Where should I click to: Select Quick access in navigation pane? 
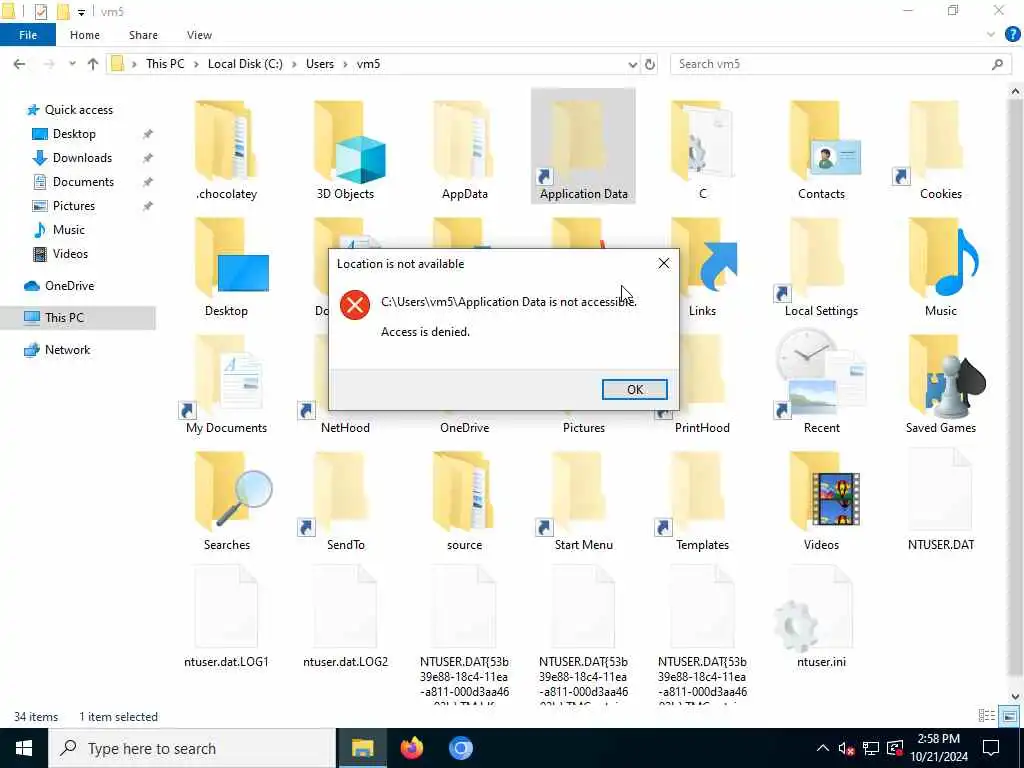point(78,110)
